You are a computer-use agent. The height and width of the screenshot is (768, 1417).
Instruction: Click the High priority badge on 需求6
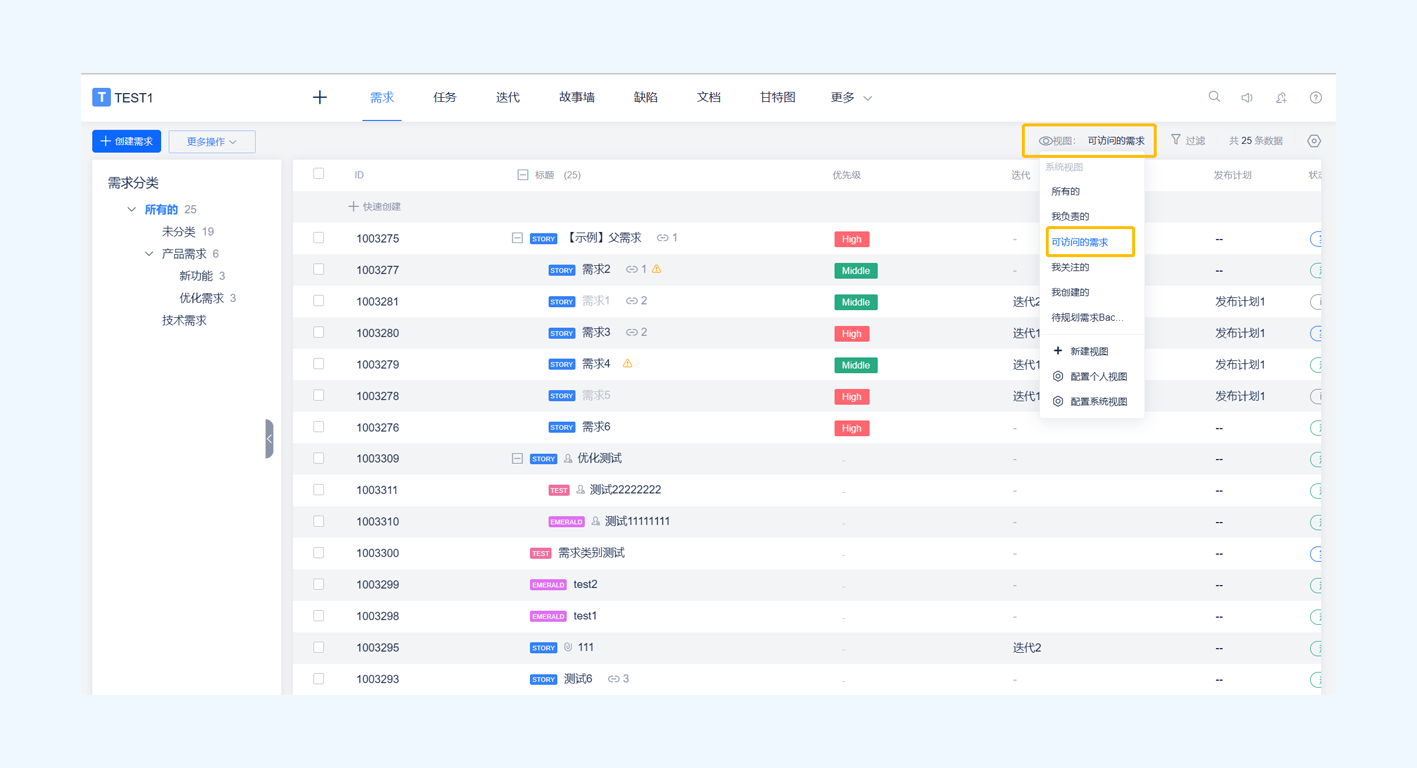point(852,428)
